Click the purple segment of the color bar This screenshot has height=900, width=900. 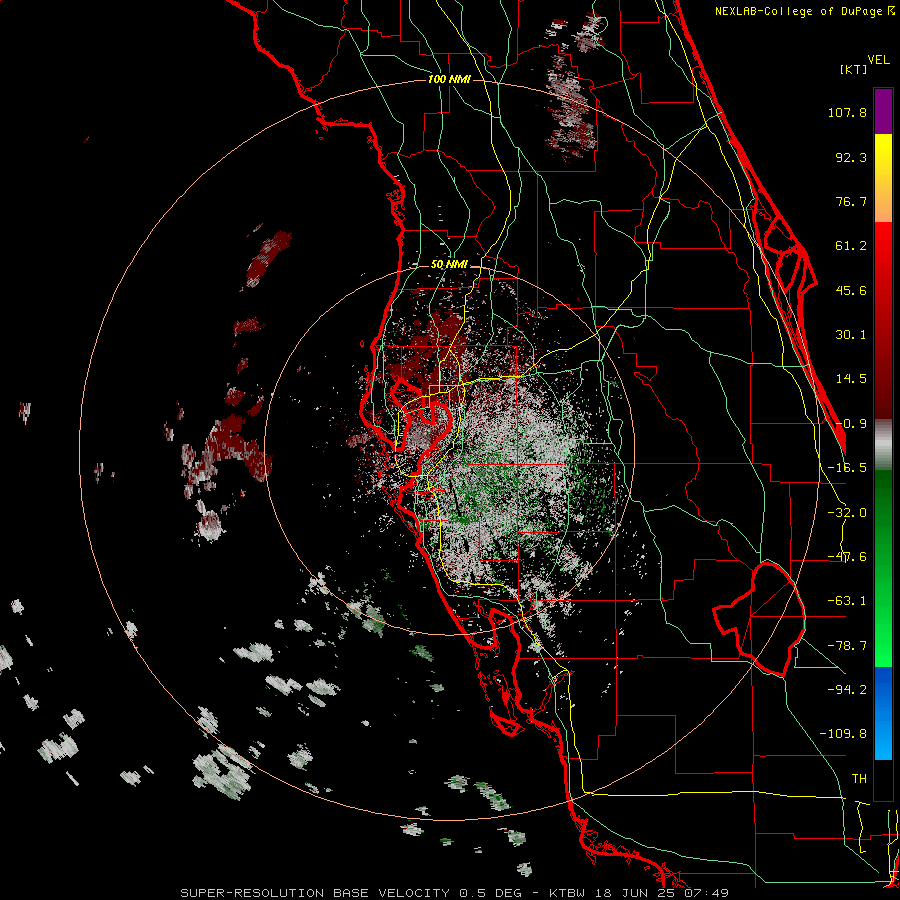click(x=883, y=111)
